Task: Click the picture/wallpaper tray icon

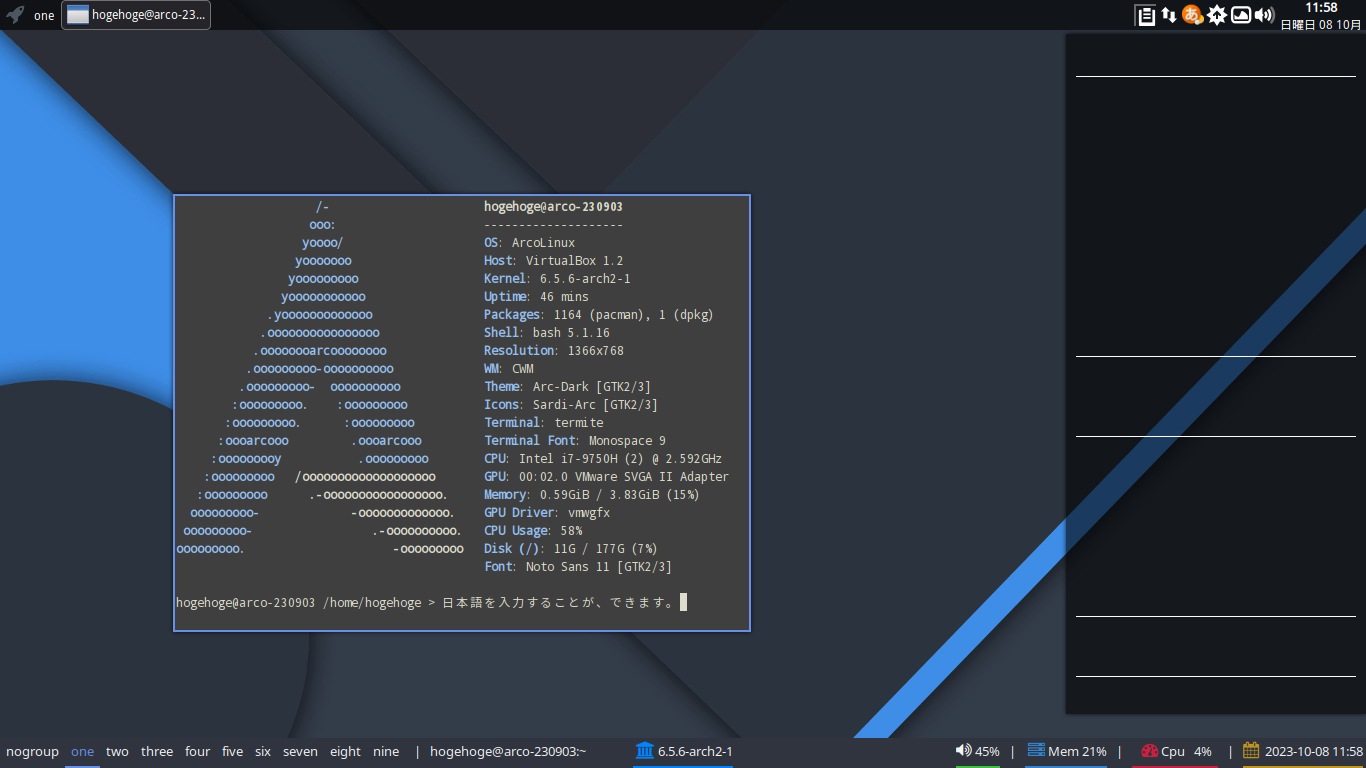Action: [x=1240, y=15]
